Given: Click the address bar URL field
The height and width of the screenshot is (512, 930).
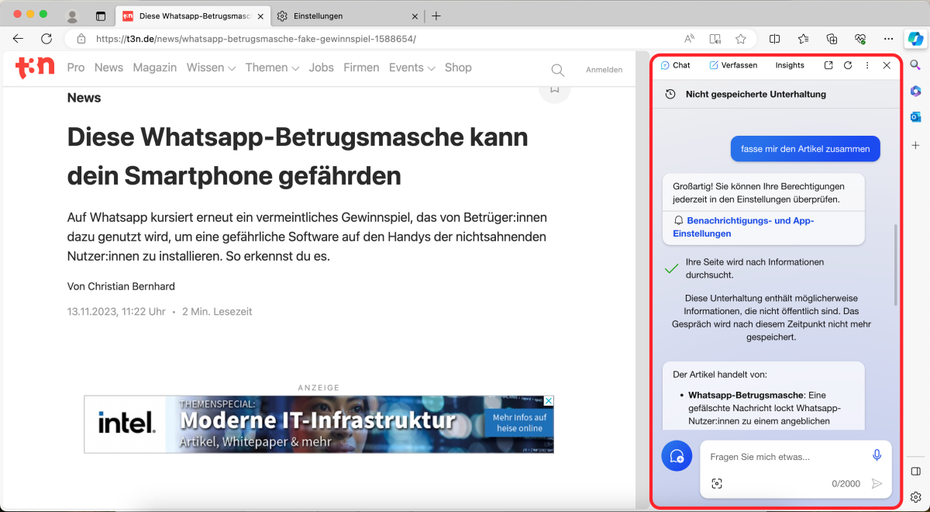Looking at the screenshot, I should [x=380, y=39].
